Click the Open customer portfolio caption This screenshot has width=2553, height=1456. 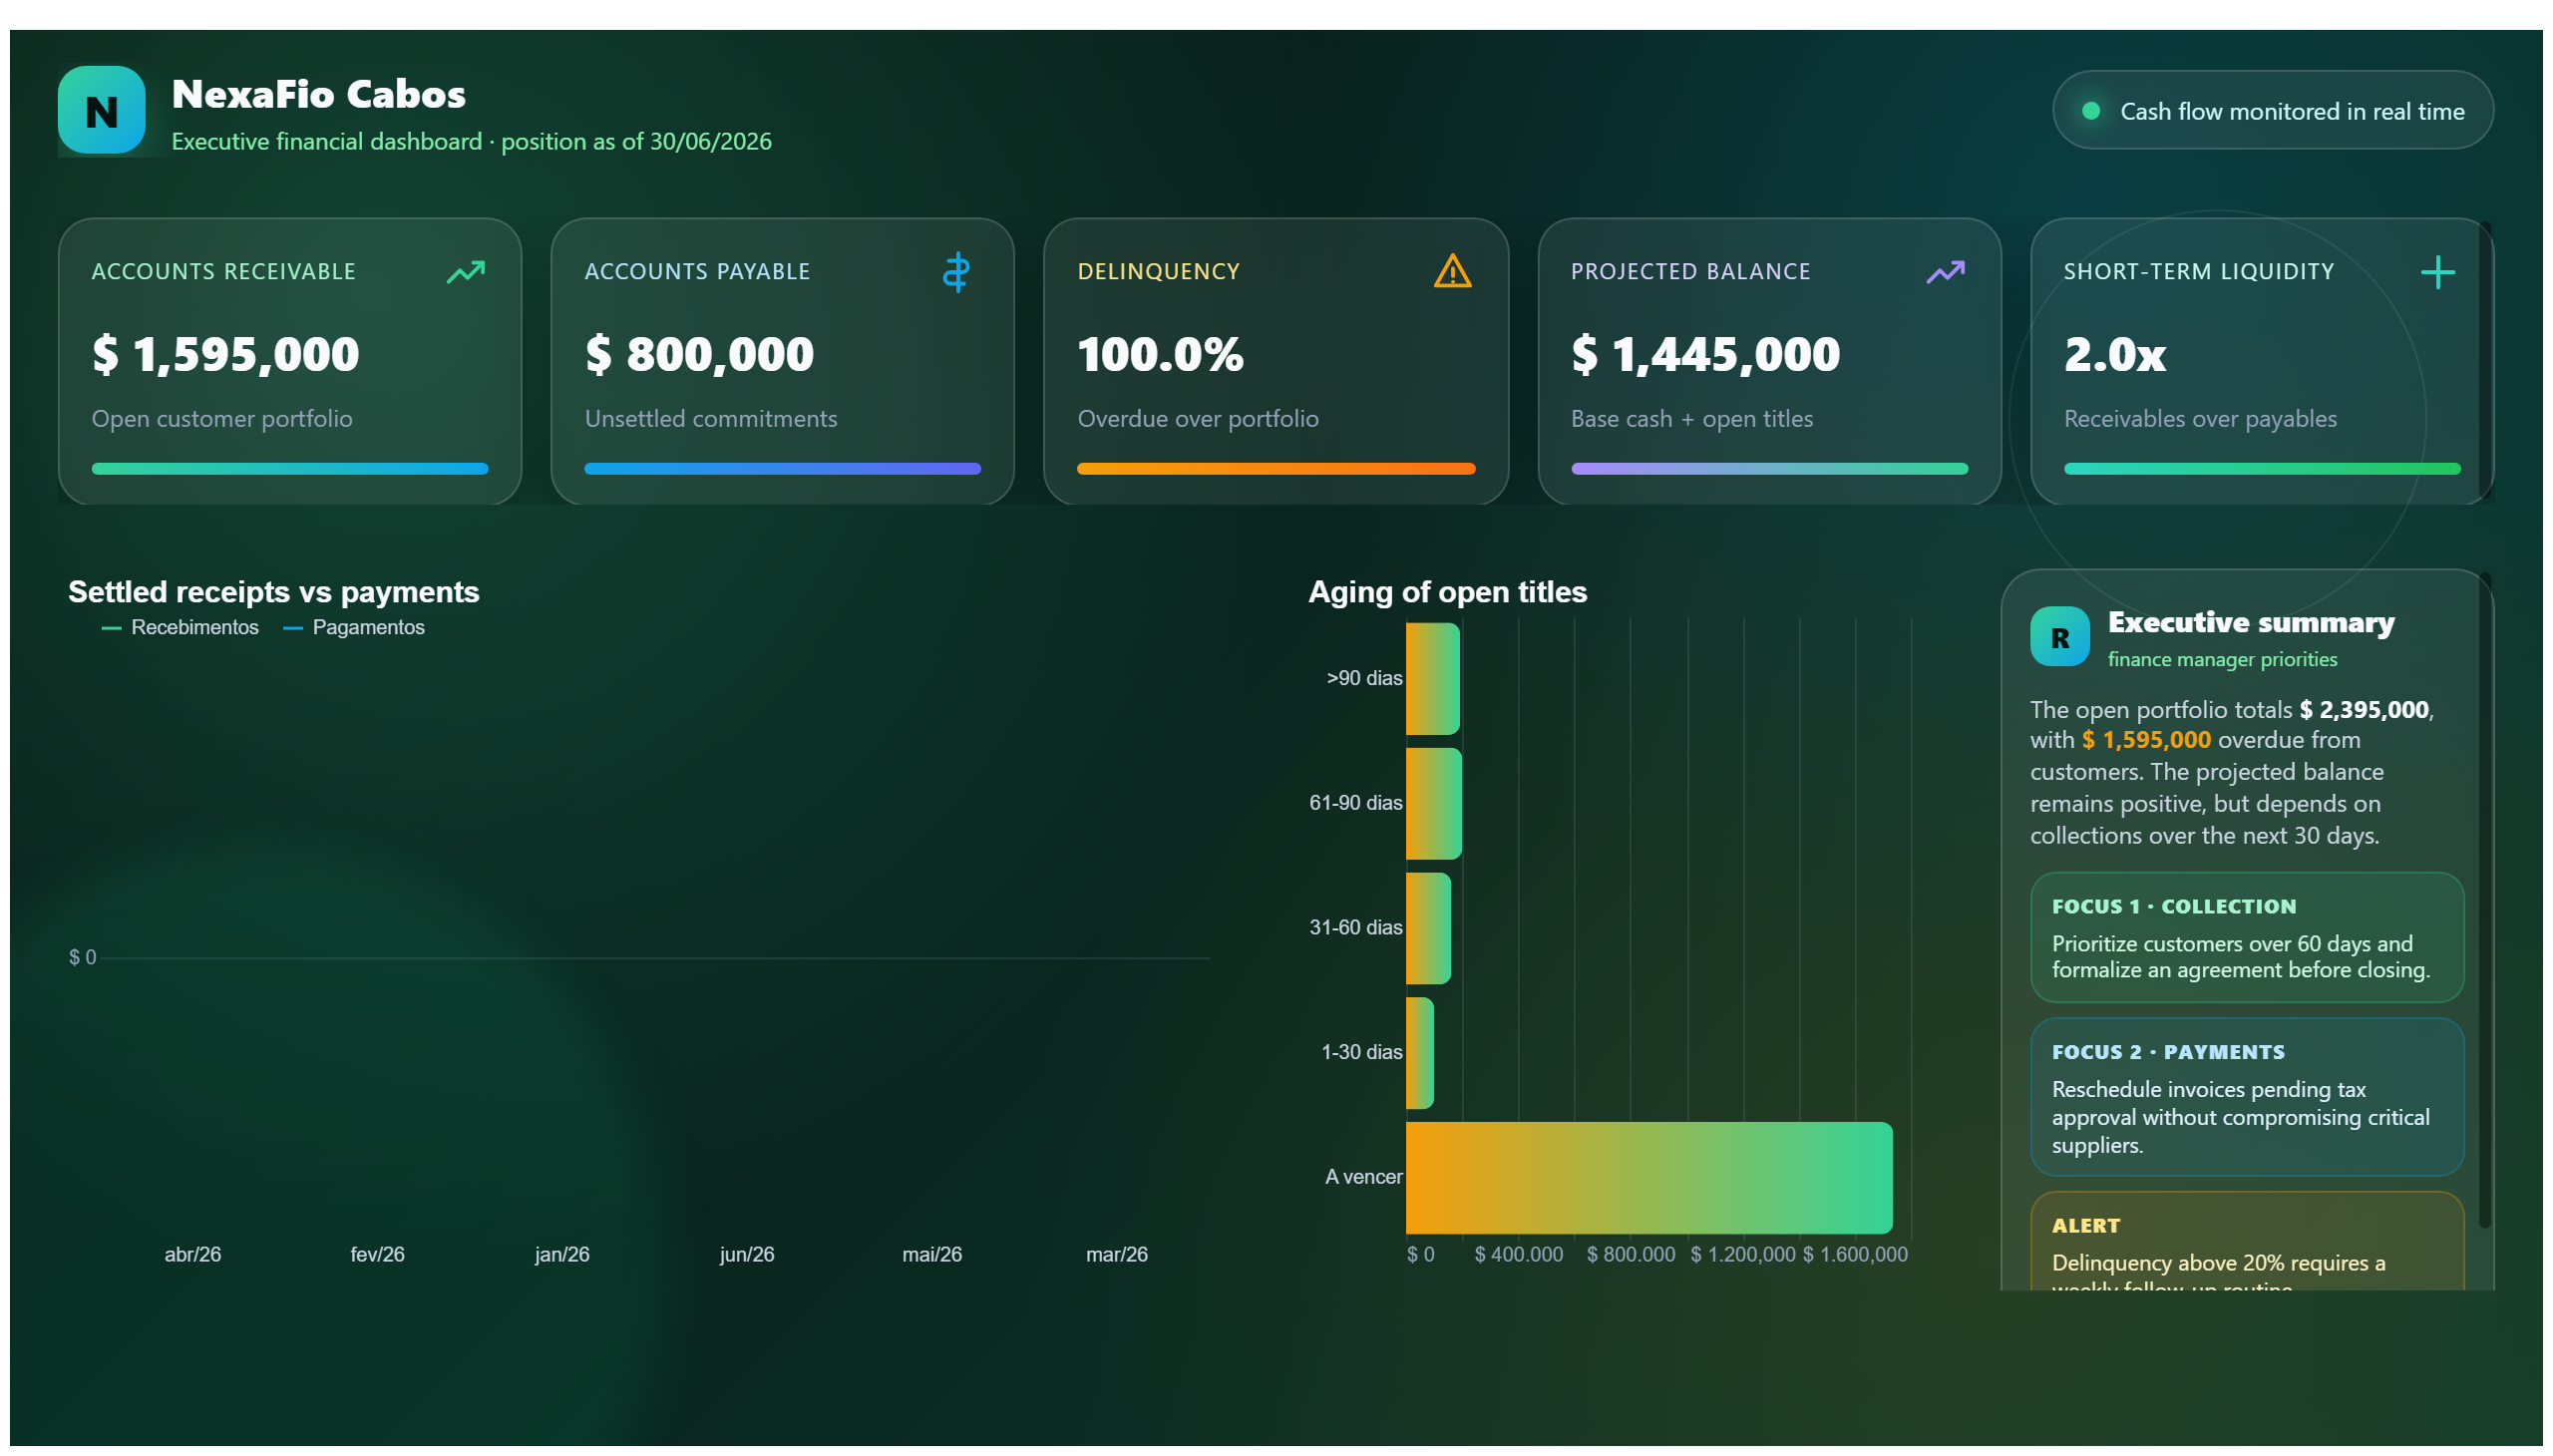coord(222,419)
